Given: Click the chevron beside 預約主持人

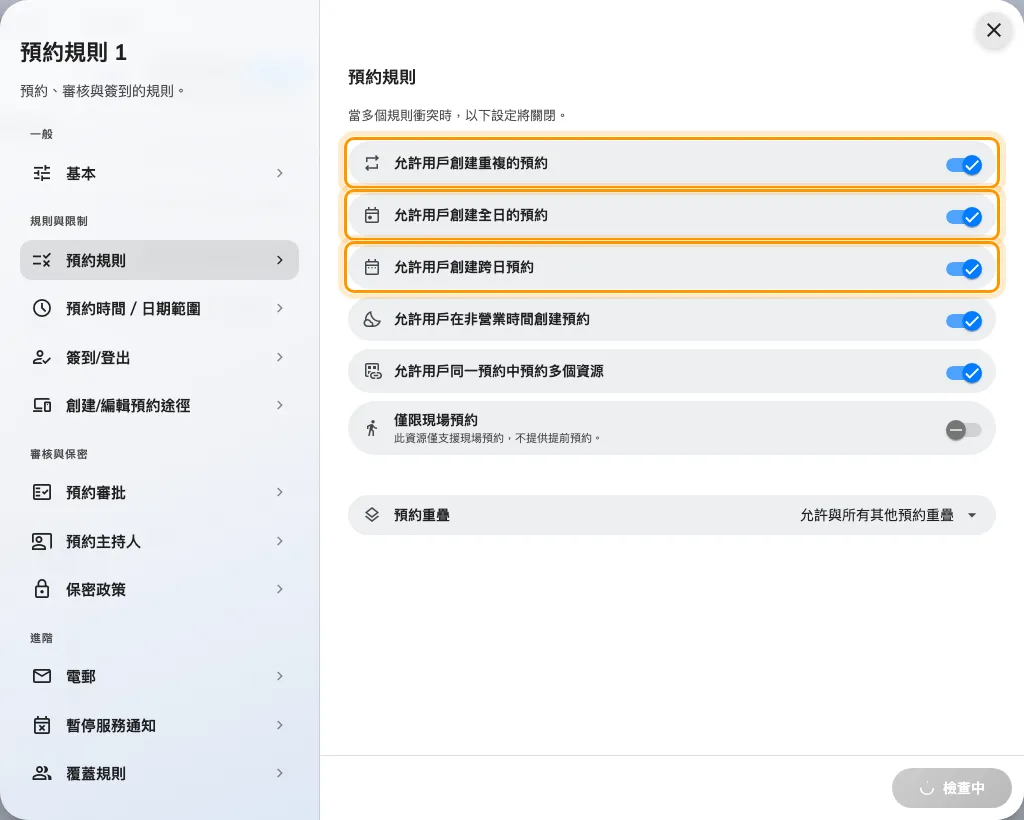Looking at the screenshot, I should (280, 541).
